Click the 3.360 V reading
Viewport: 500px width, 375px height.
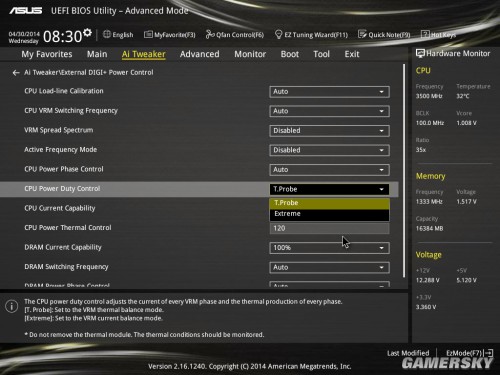point(426,307)
